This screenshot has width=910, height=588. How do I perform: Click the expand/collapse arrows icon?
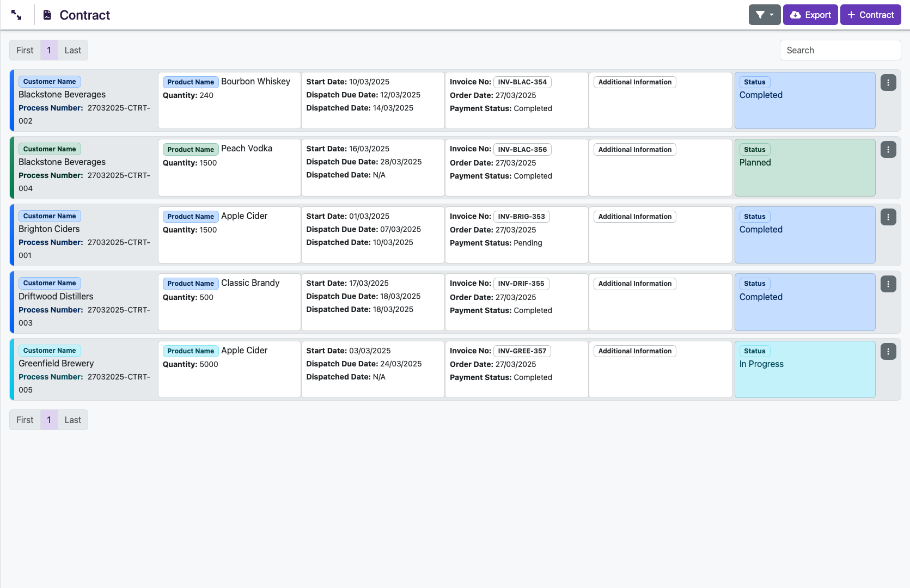pyautogui.click(x=17, y=15)
